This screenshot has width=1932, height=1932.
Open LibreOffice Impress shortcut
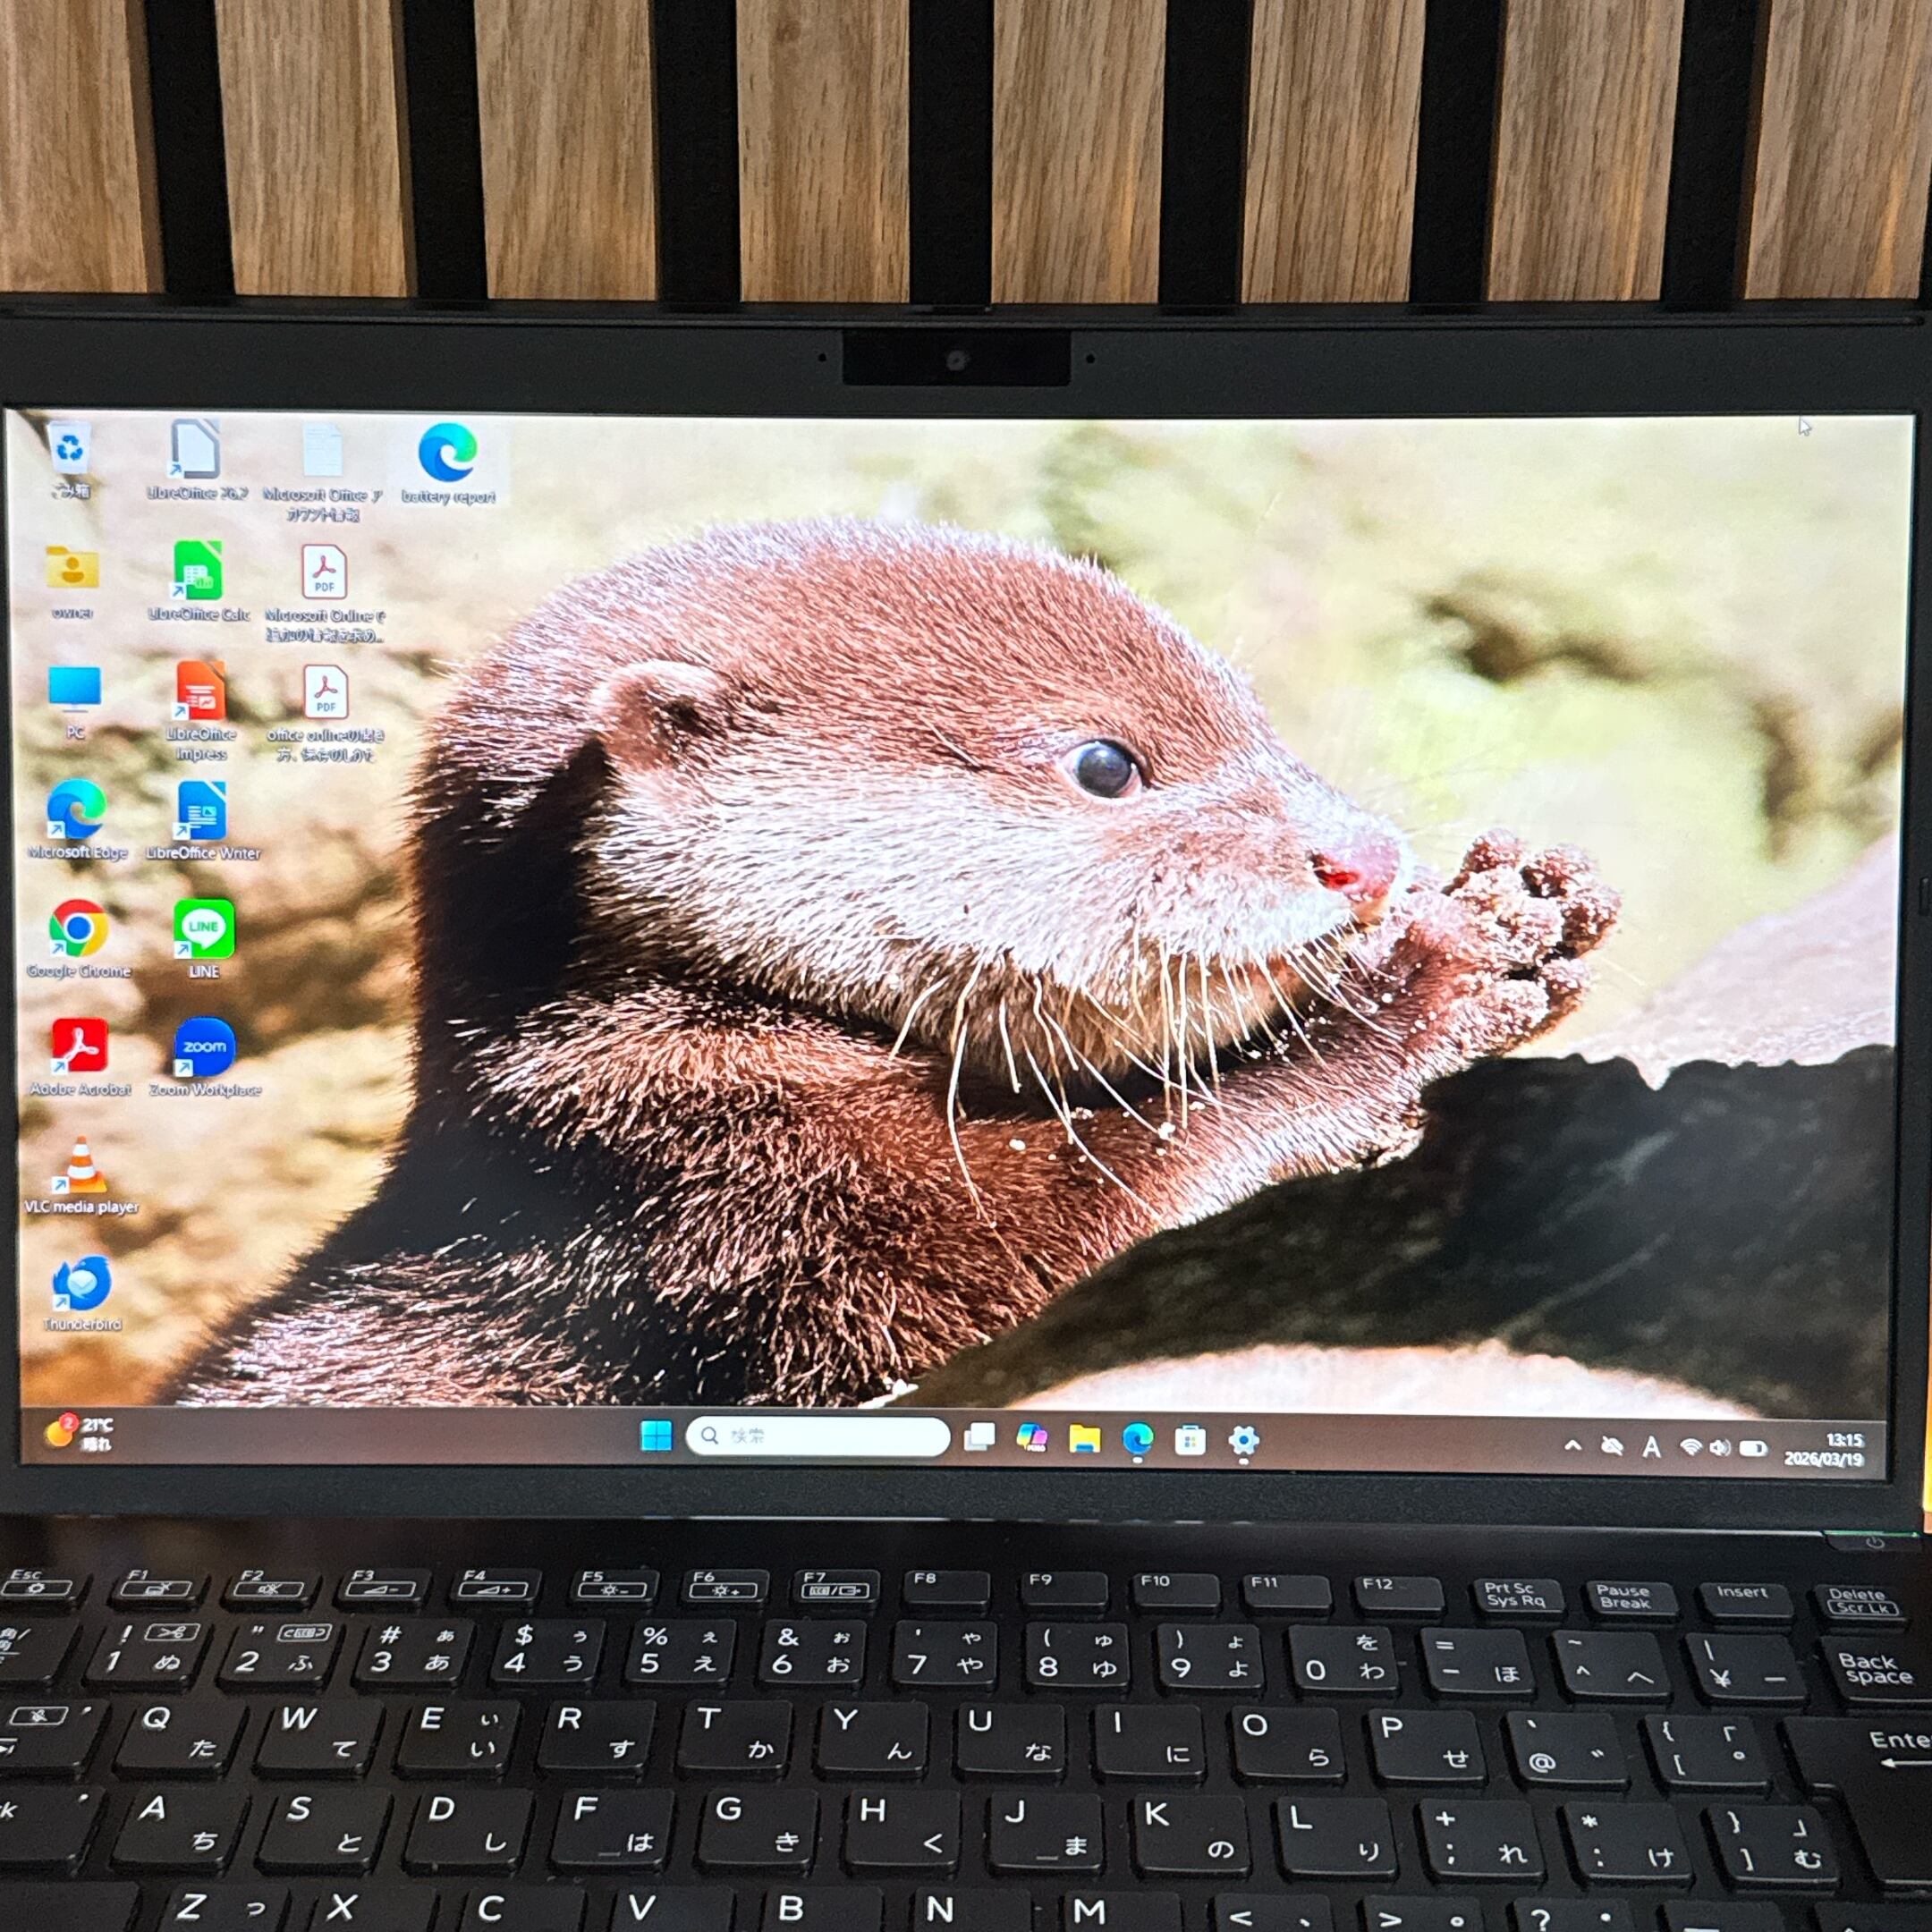point(200,692)
